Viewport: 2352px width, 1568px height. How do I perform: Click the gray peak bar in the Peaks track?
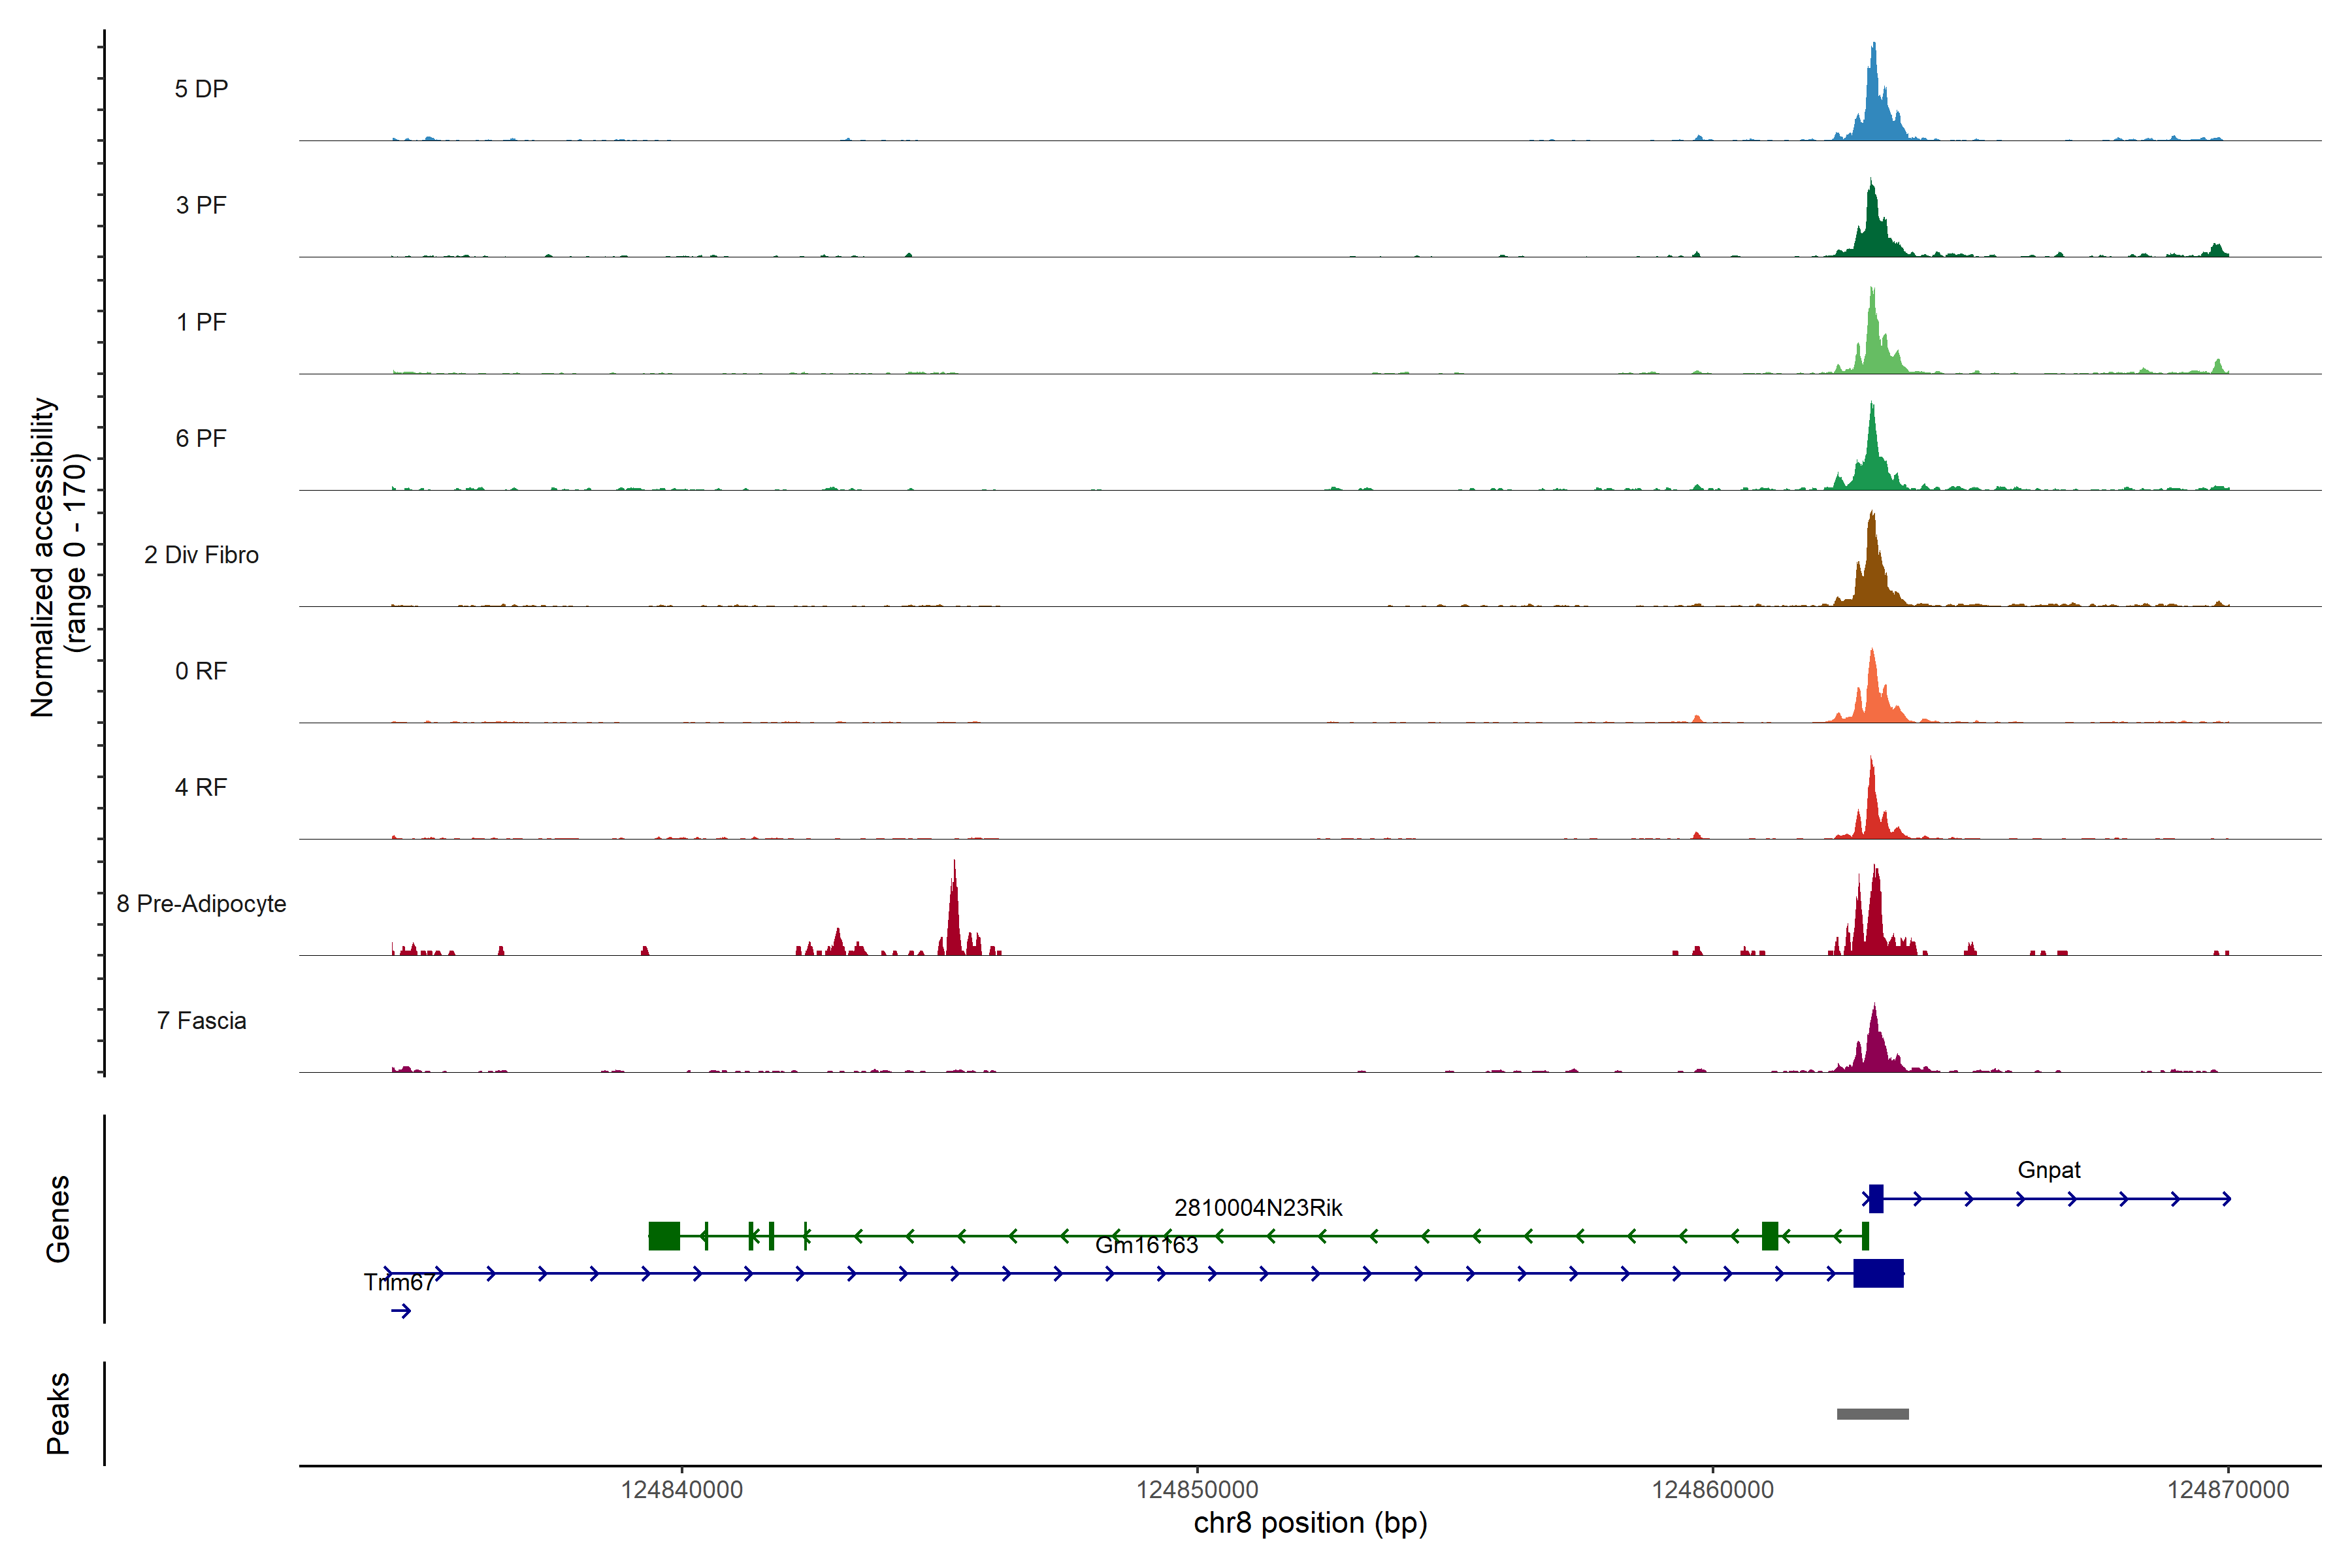[1872, 1414]
